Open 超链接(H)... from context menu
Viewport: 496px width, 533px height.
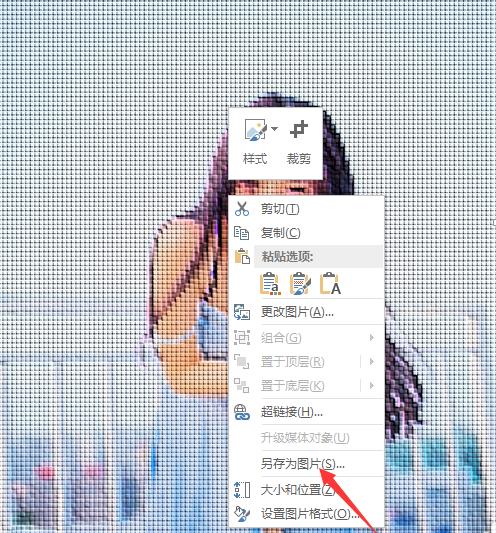tap(292, 412)
